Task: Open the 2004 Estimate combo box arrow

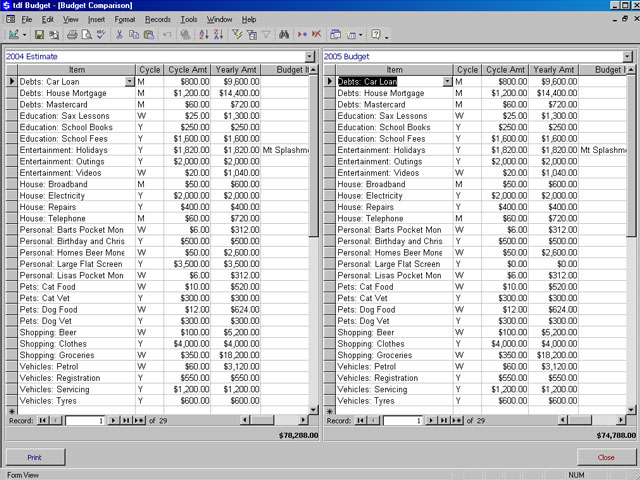Action: click(310, 56)
